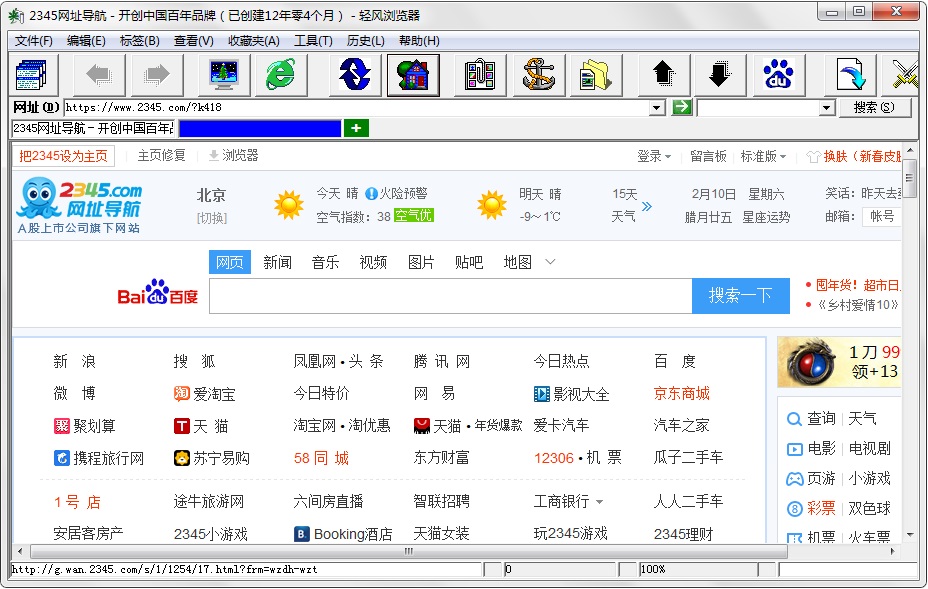Click the Baidu paw toolbar icon

tap(779, 75)
